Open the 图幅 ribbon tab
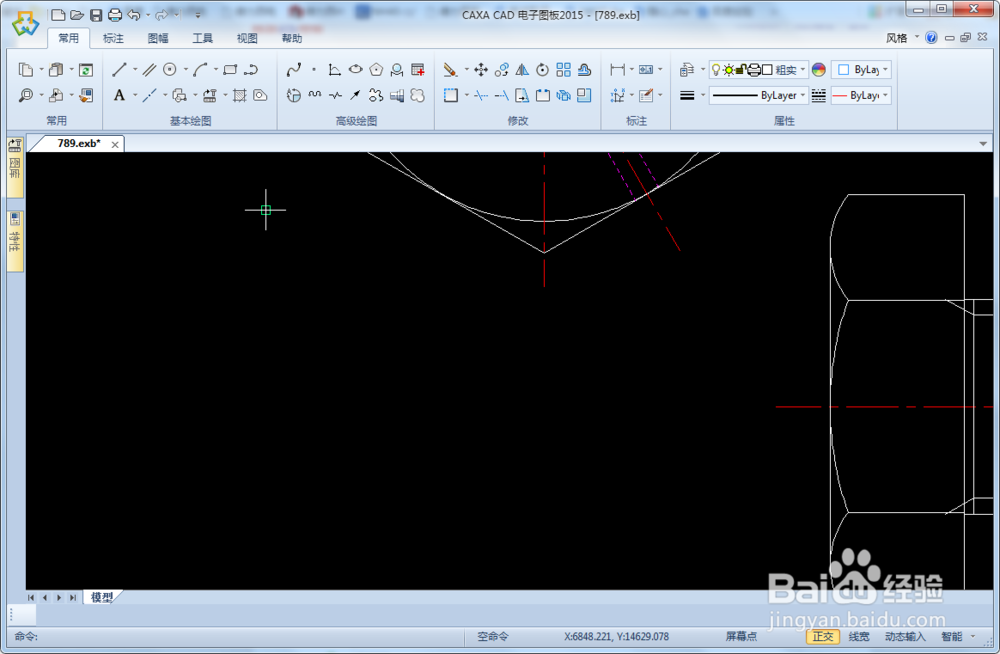The height and width of the screenshot is (654, 1000). coord(158,38)
